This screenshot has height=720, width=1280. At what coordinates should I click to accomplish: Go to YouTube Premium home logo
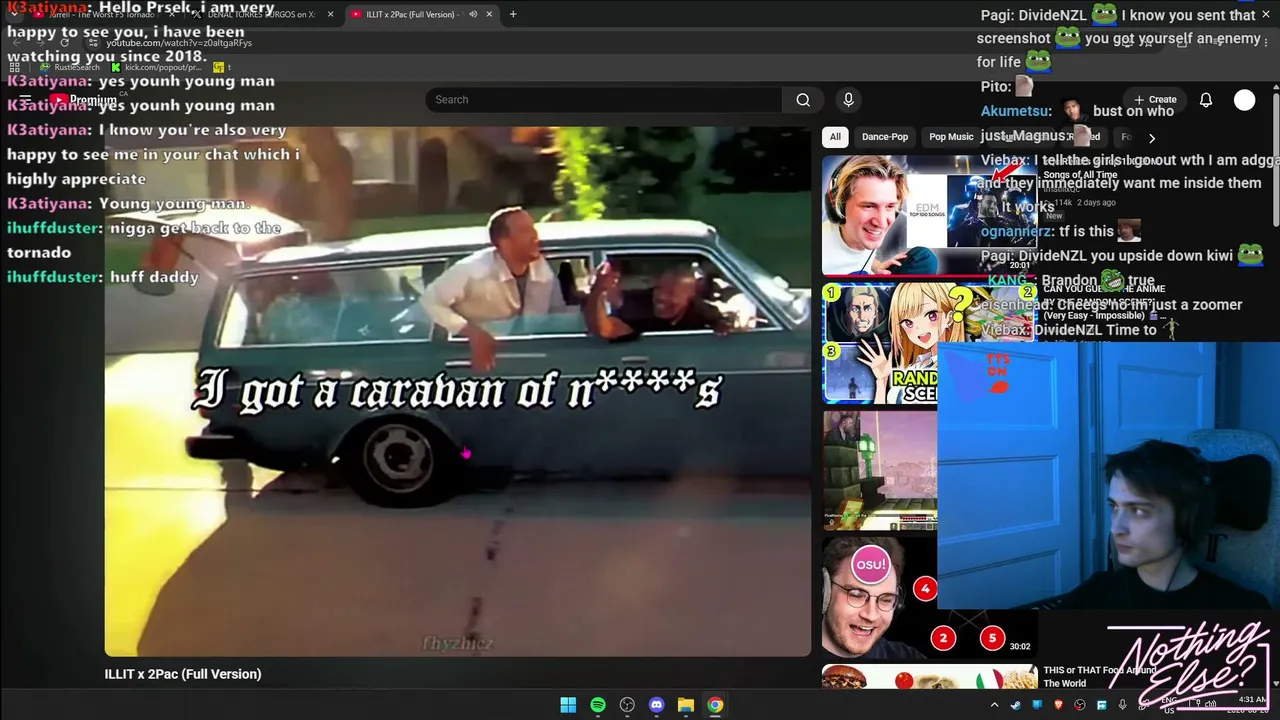click(84, 100)
